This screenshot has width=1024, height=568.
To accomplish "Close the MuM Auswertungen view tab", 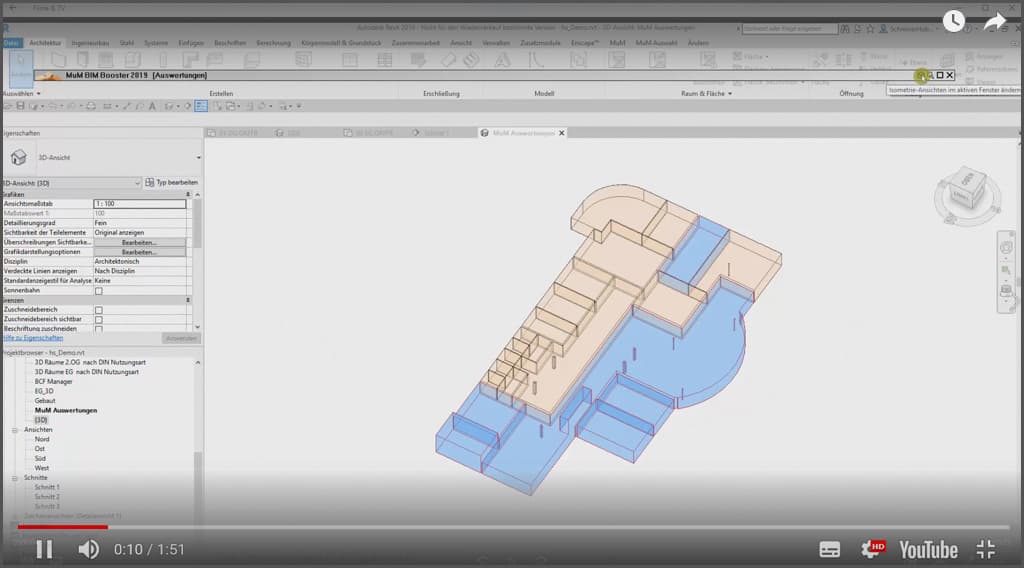I will (562, 133).
